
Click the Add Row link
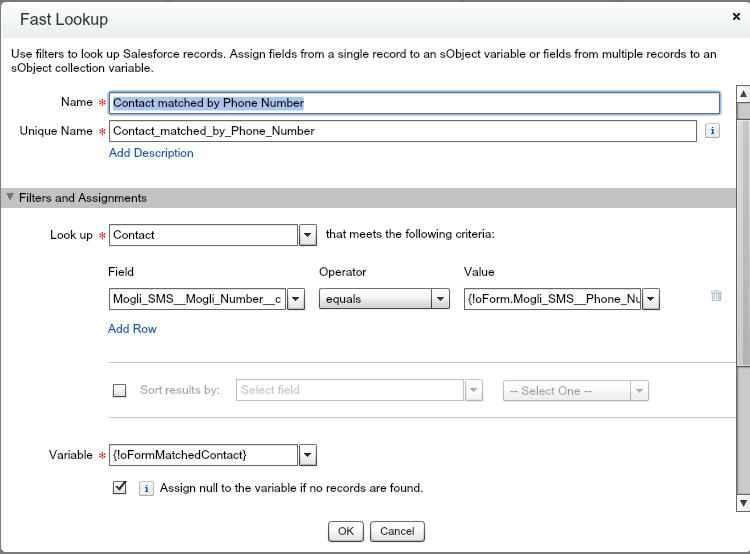coord(132,329)
